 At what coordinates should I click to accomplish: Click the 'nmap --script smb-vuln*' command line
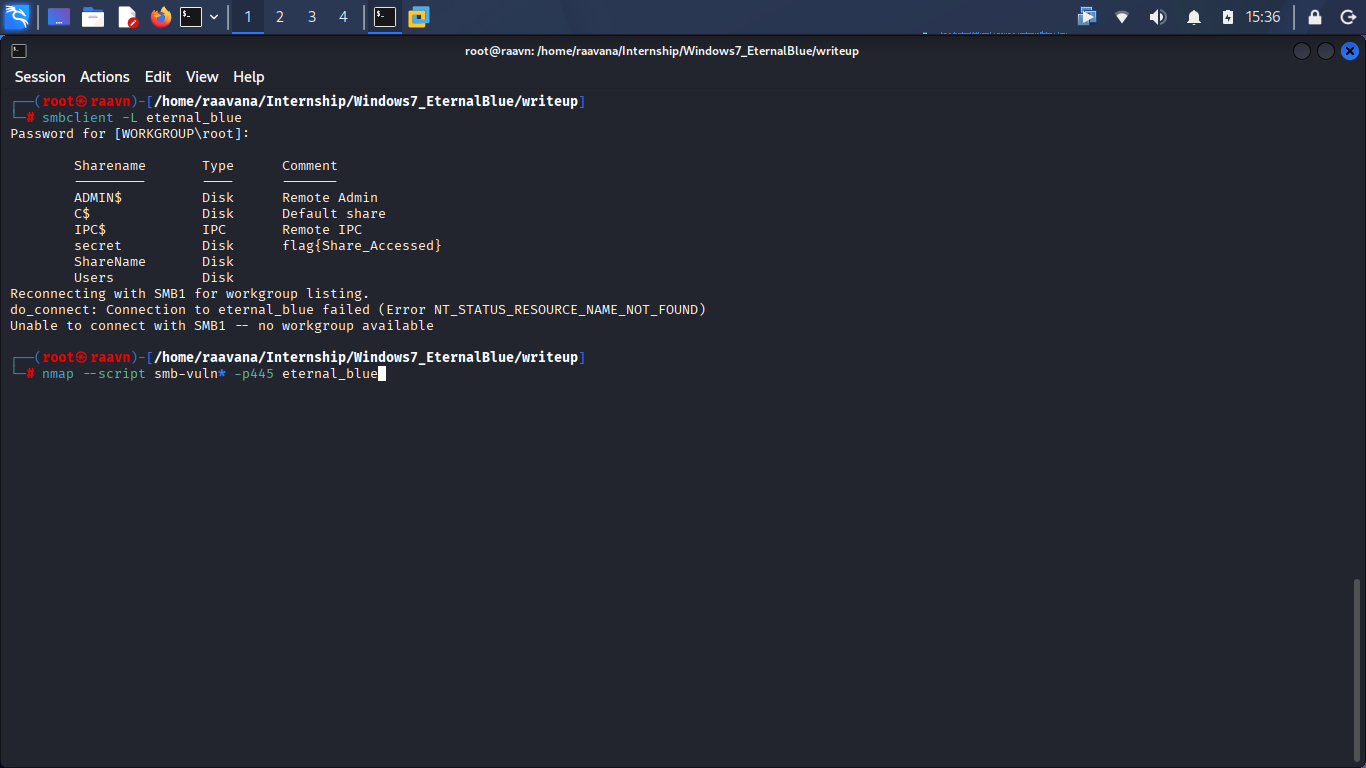[x=210, y=374]
